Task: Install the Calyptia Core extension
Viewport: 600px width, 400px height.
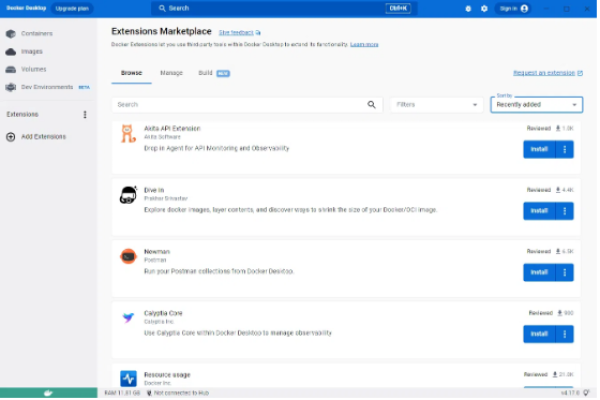Action: [x=538, y=333]
